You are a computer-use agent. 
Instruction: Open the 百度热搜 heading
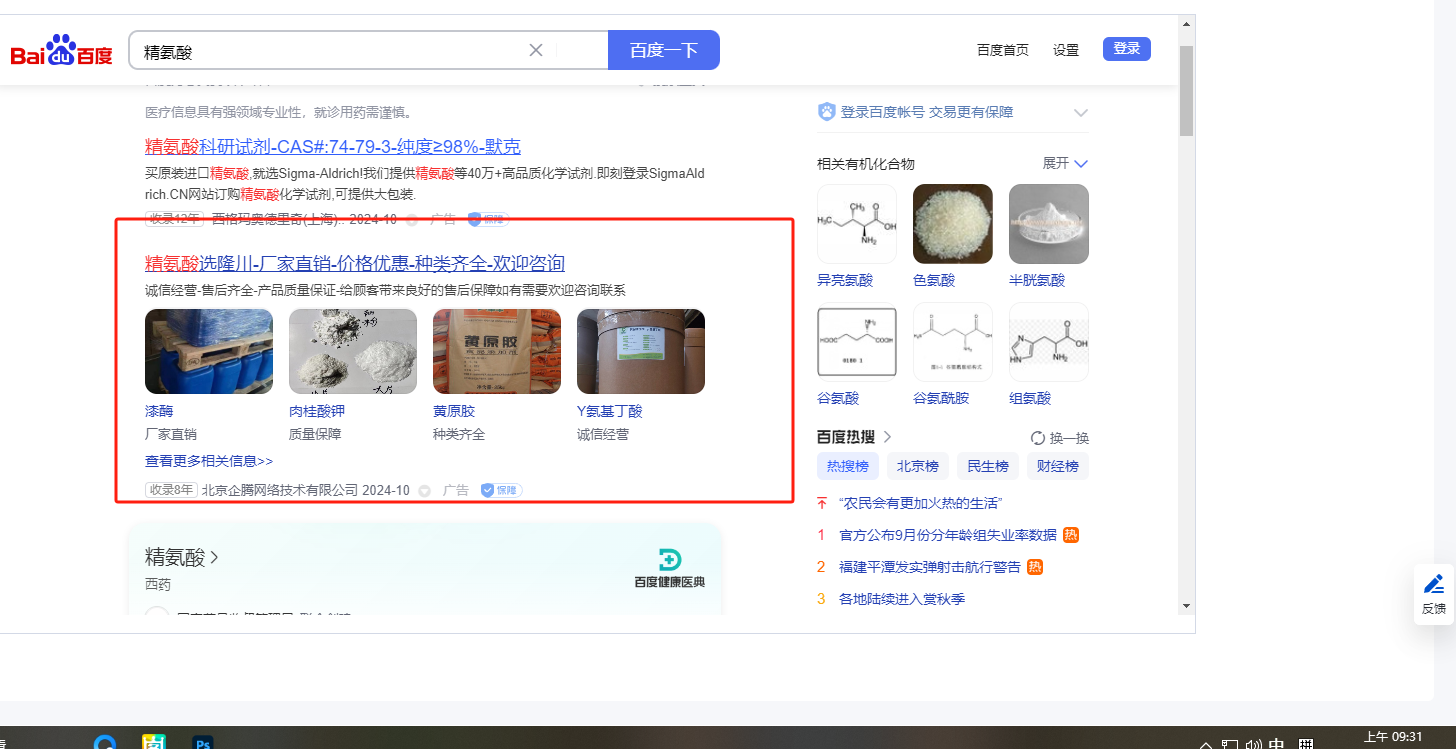(x=854, y=437)
